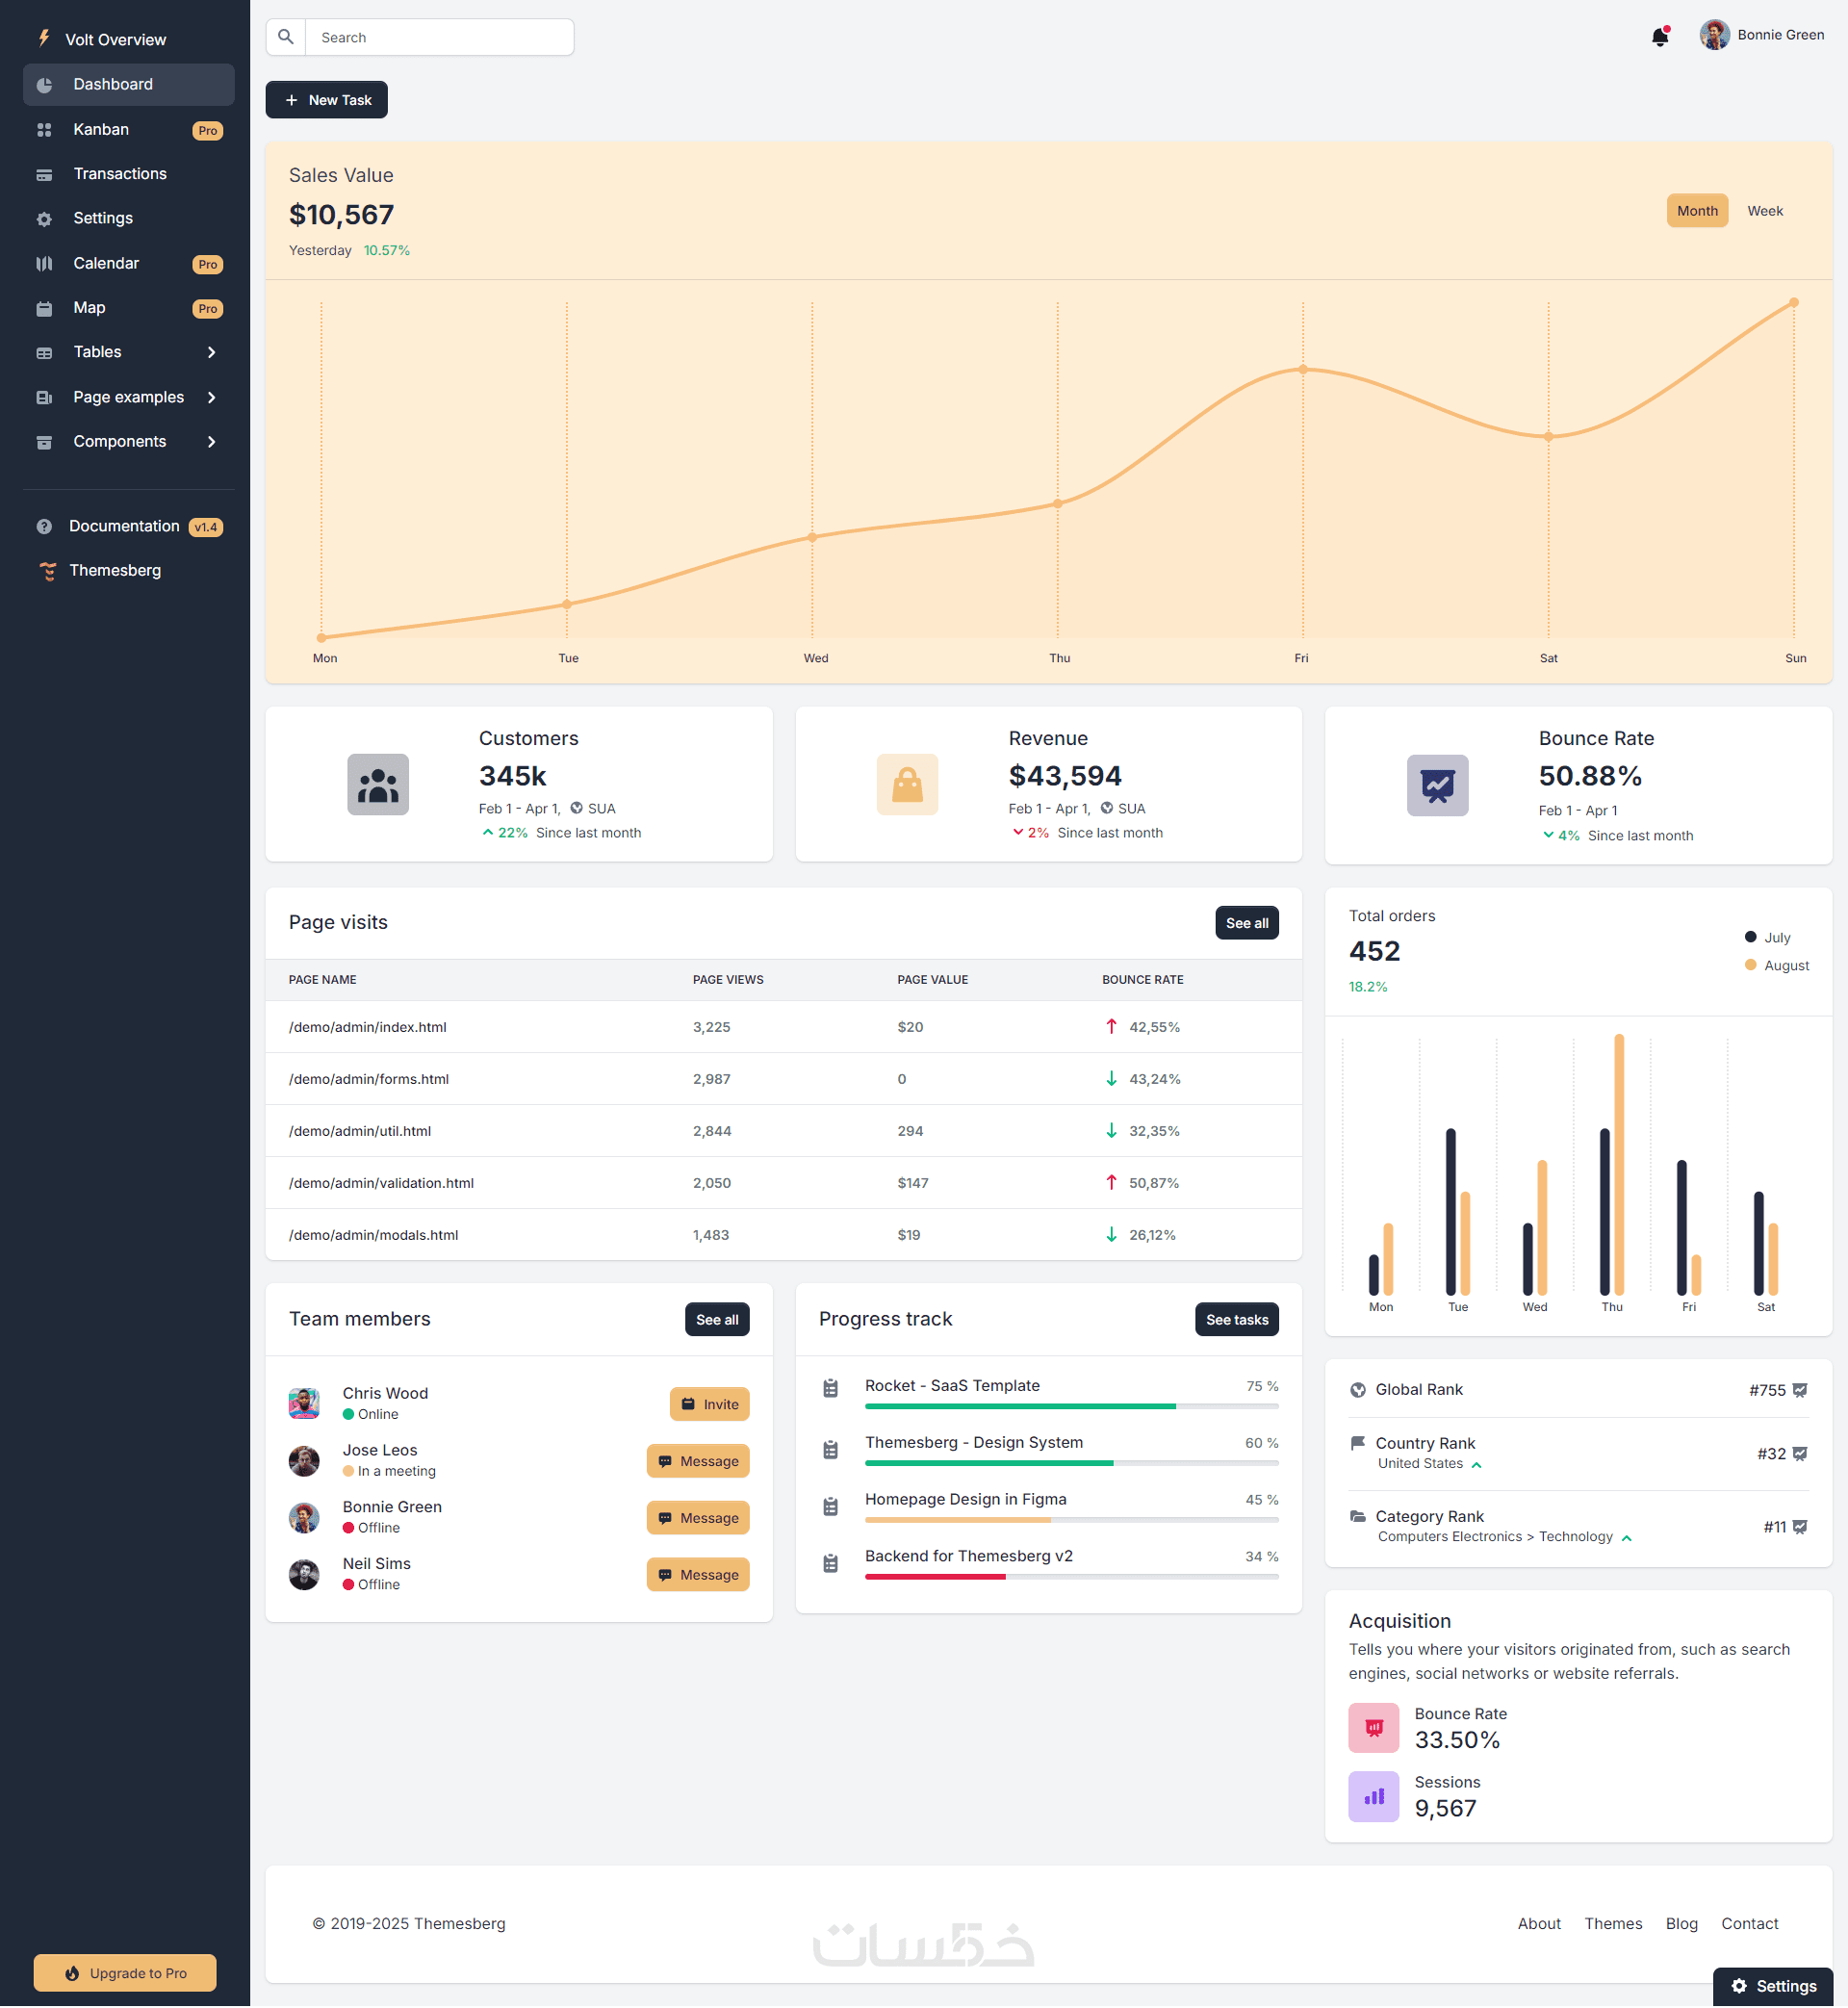The width and height of the screenshot is (1848, 2008).
Task: Open Transactions from the sidebar
Action: 120,174
